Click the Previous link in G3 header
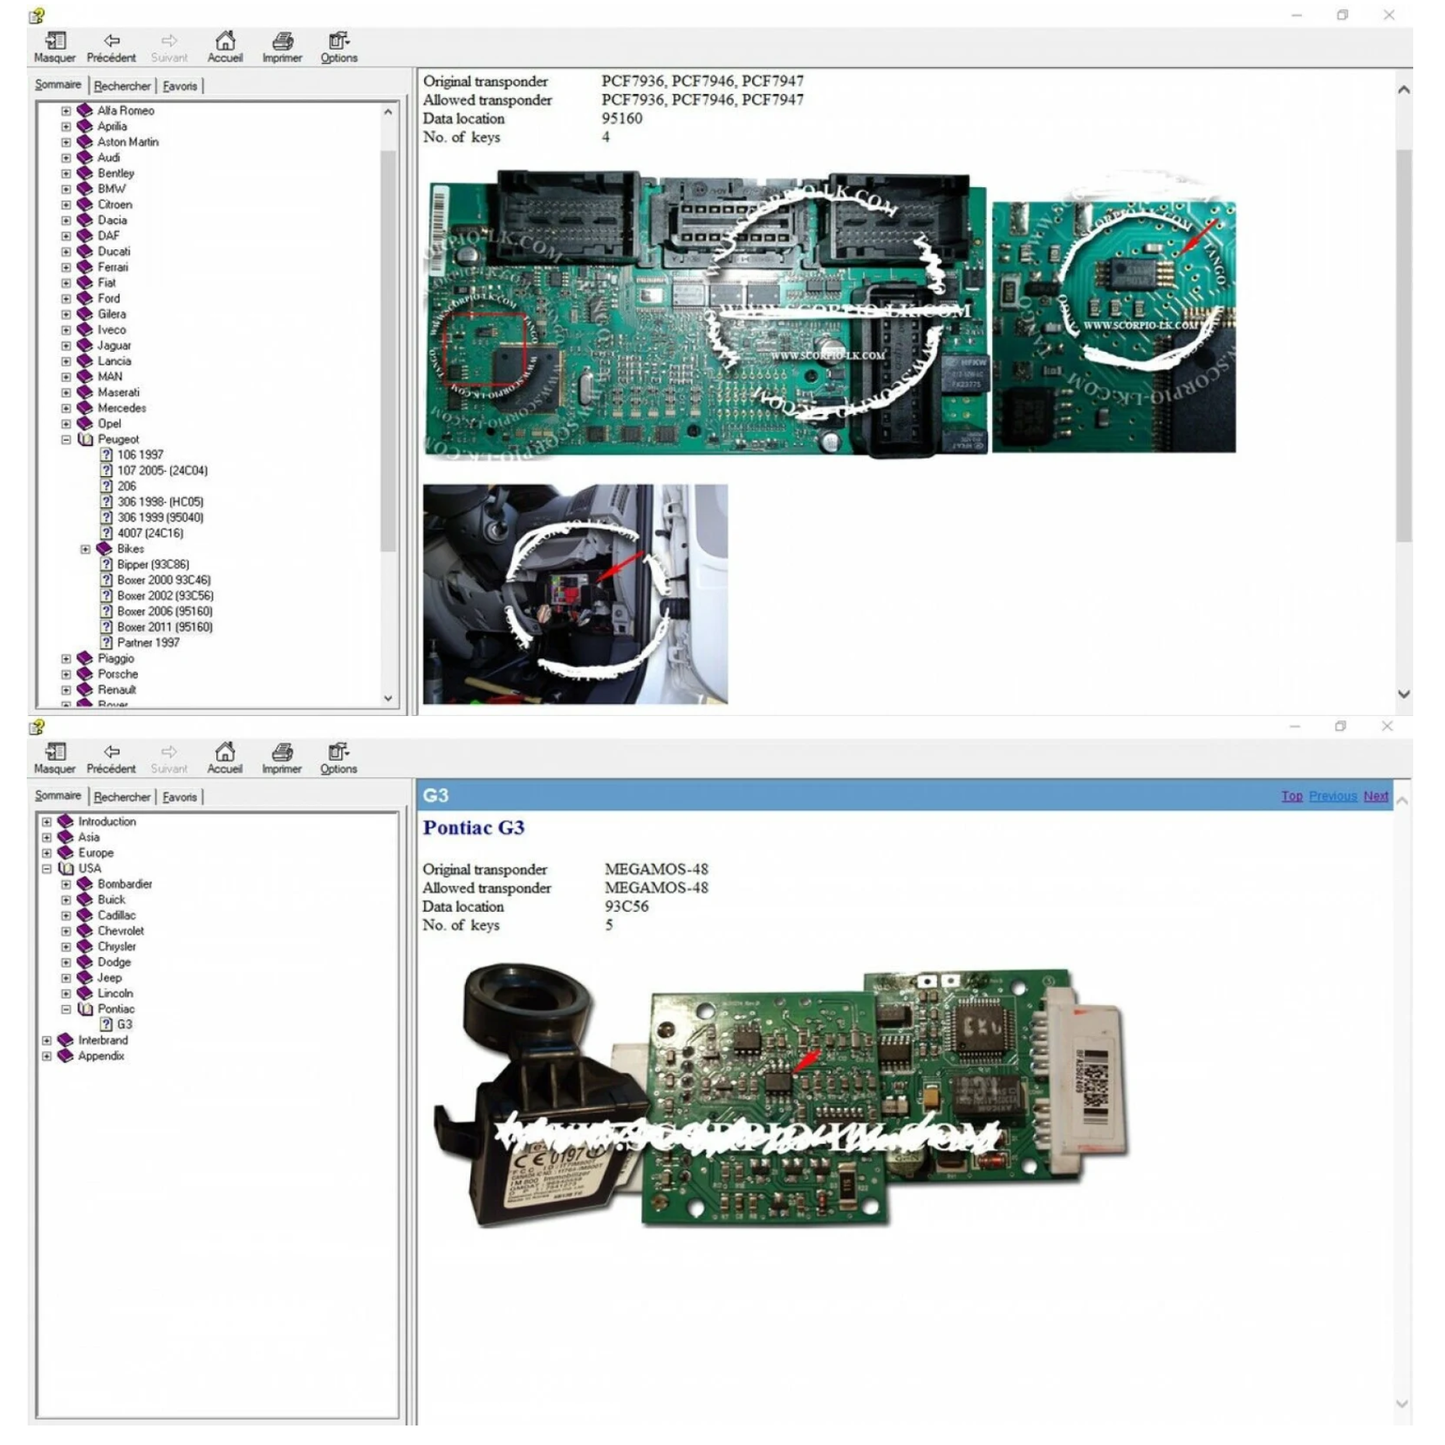Screen dimensions: 1445x1445 pyautogui.click(x=1332, y=796)
